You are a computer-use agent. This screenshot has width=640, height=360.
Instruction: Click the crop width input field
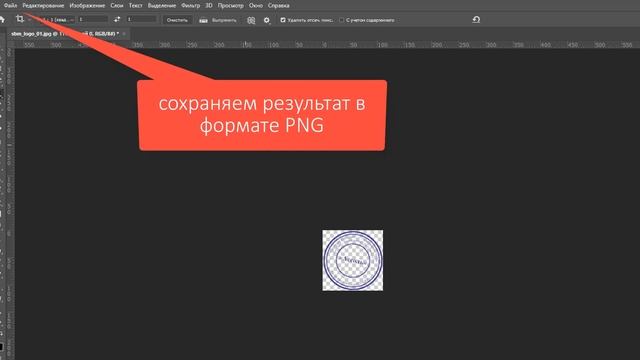click(x=93, y=20)
